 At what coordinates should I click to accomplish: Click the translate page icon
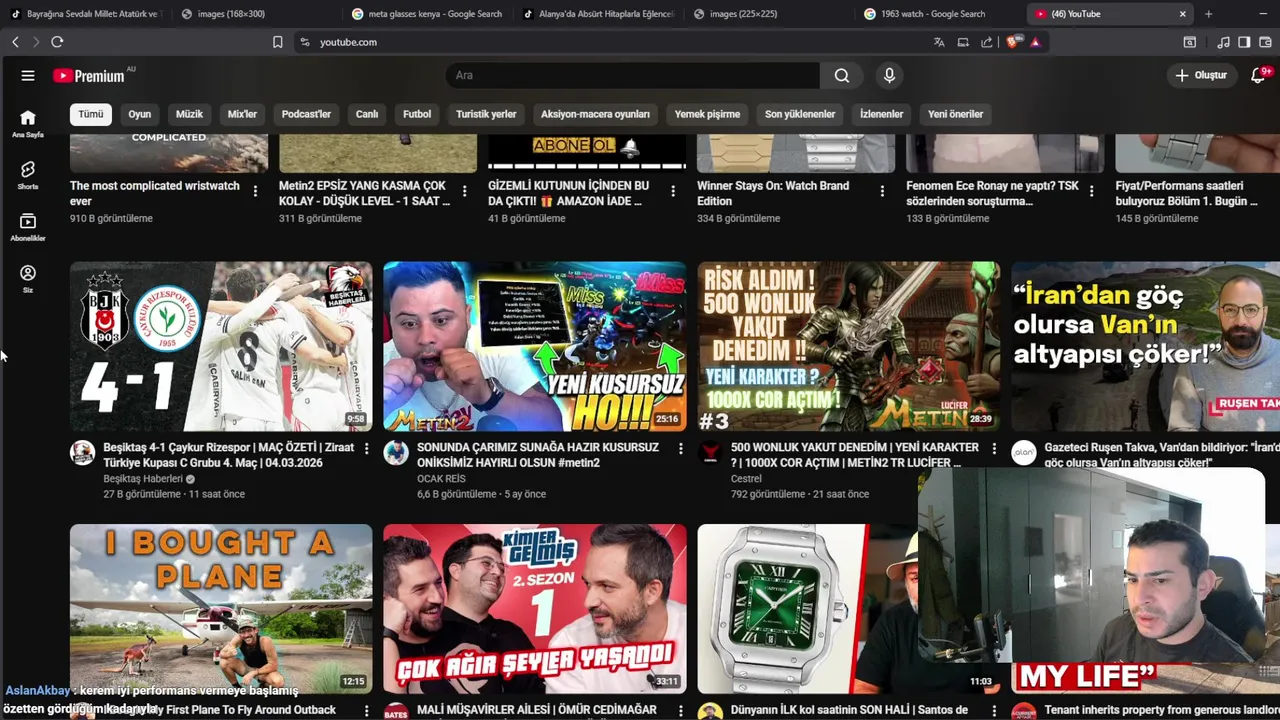939,42
